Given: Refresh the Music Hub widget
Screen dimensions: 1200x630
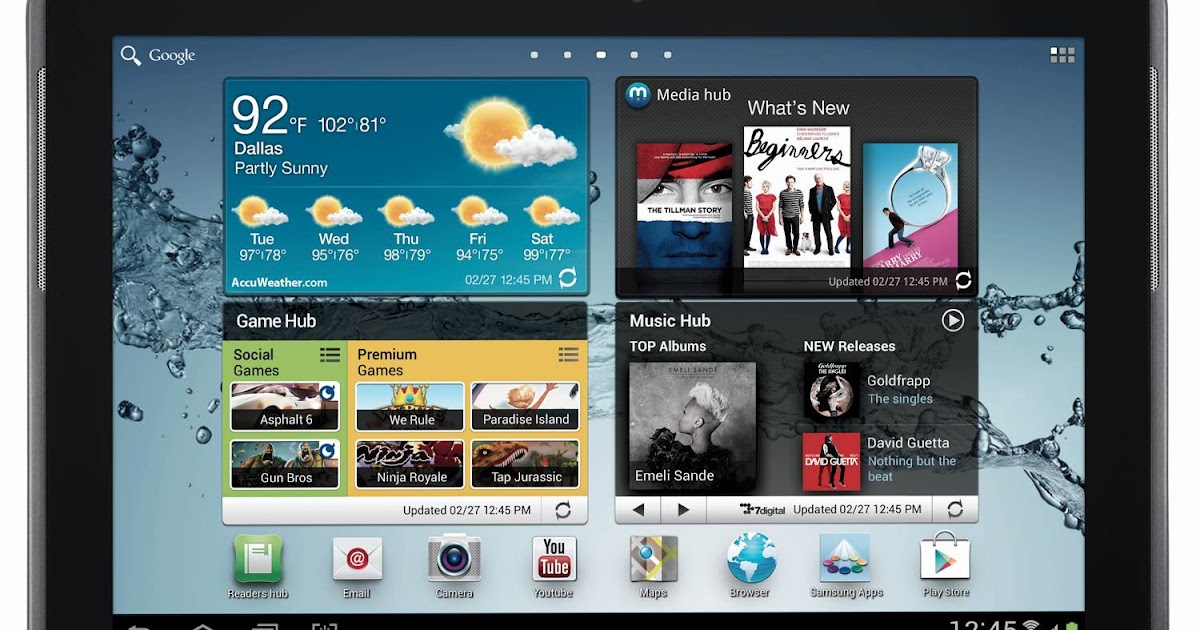Looking at the screenshot, I should [955, 509].
